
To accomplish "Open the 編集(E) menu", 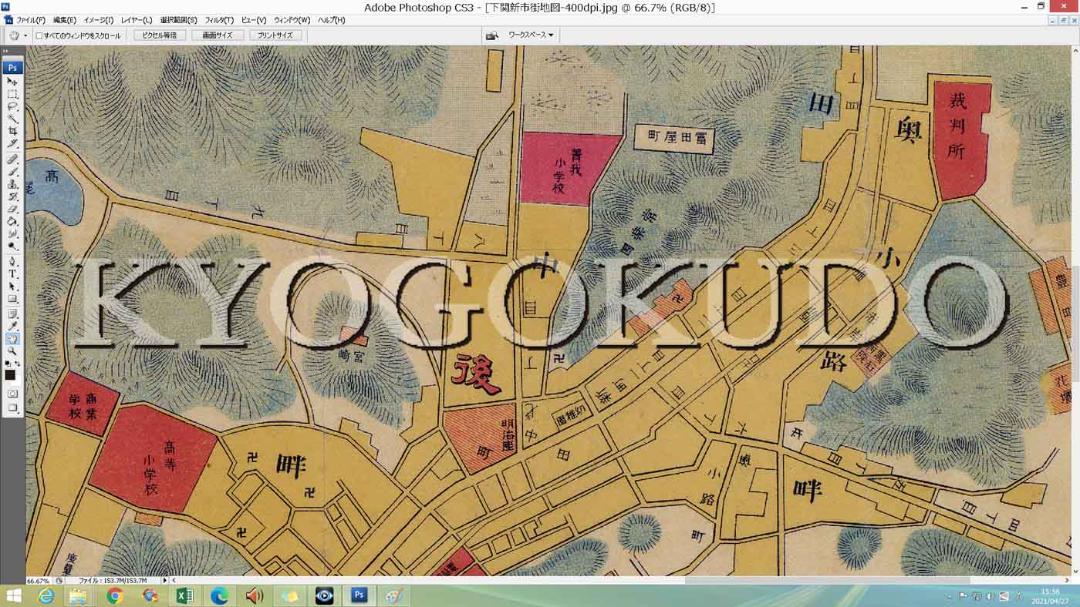I will click(65, 20).
